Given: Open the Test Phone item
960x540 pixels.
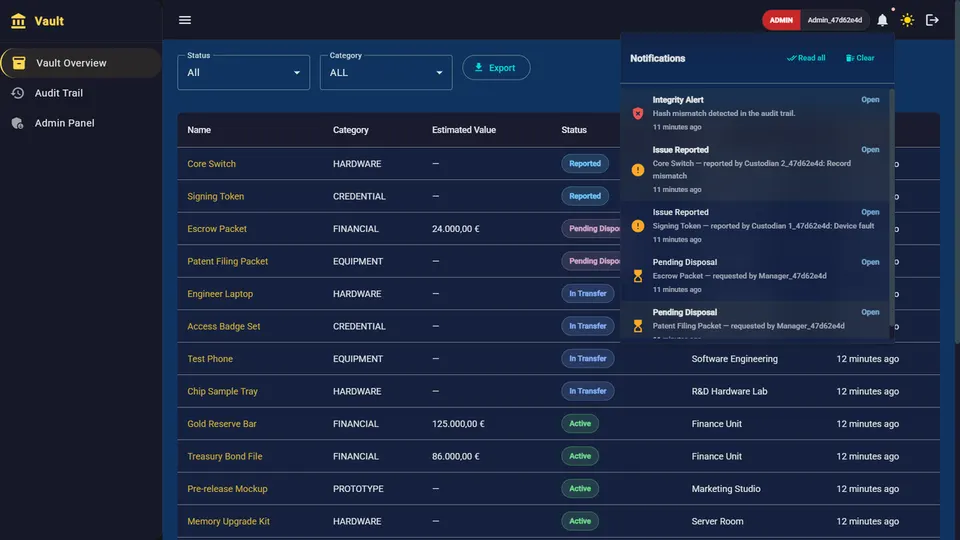Looking at the screenshot, I should (x=210, y=359).
